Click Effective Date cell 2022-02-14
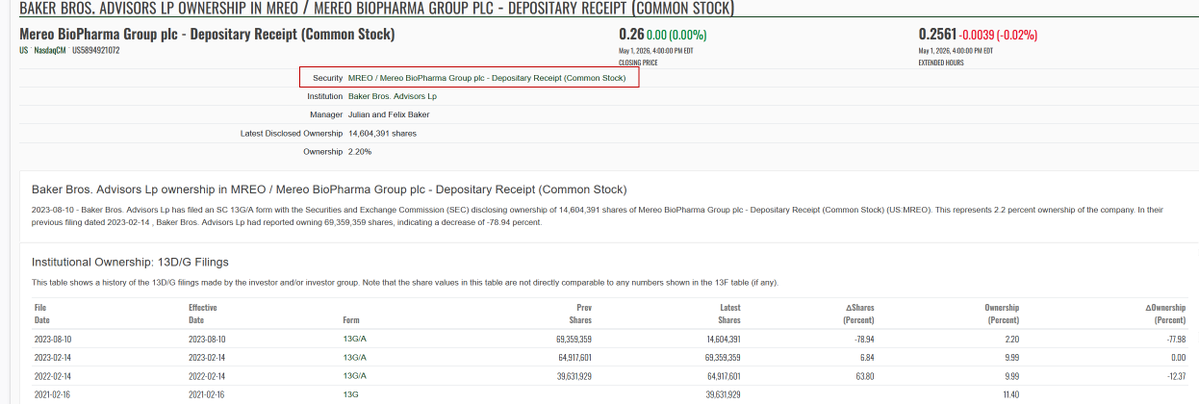Image resolution: width=1199 pixels, height=404 pixels. 207,376
